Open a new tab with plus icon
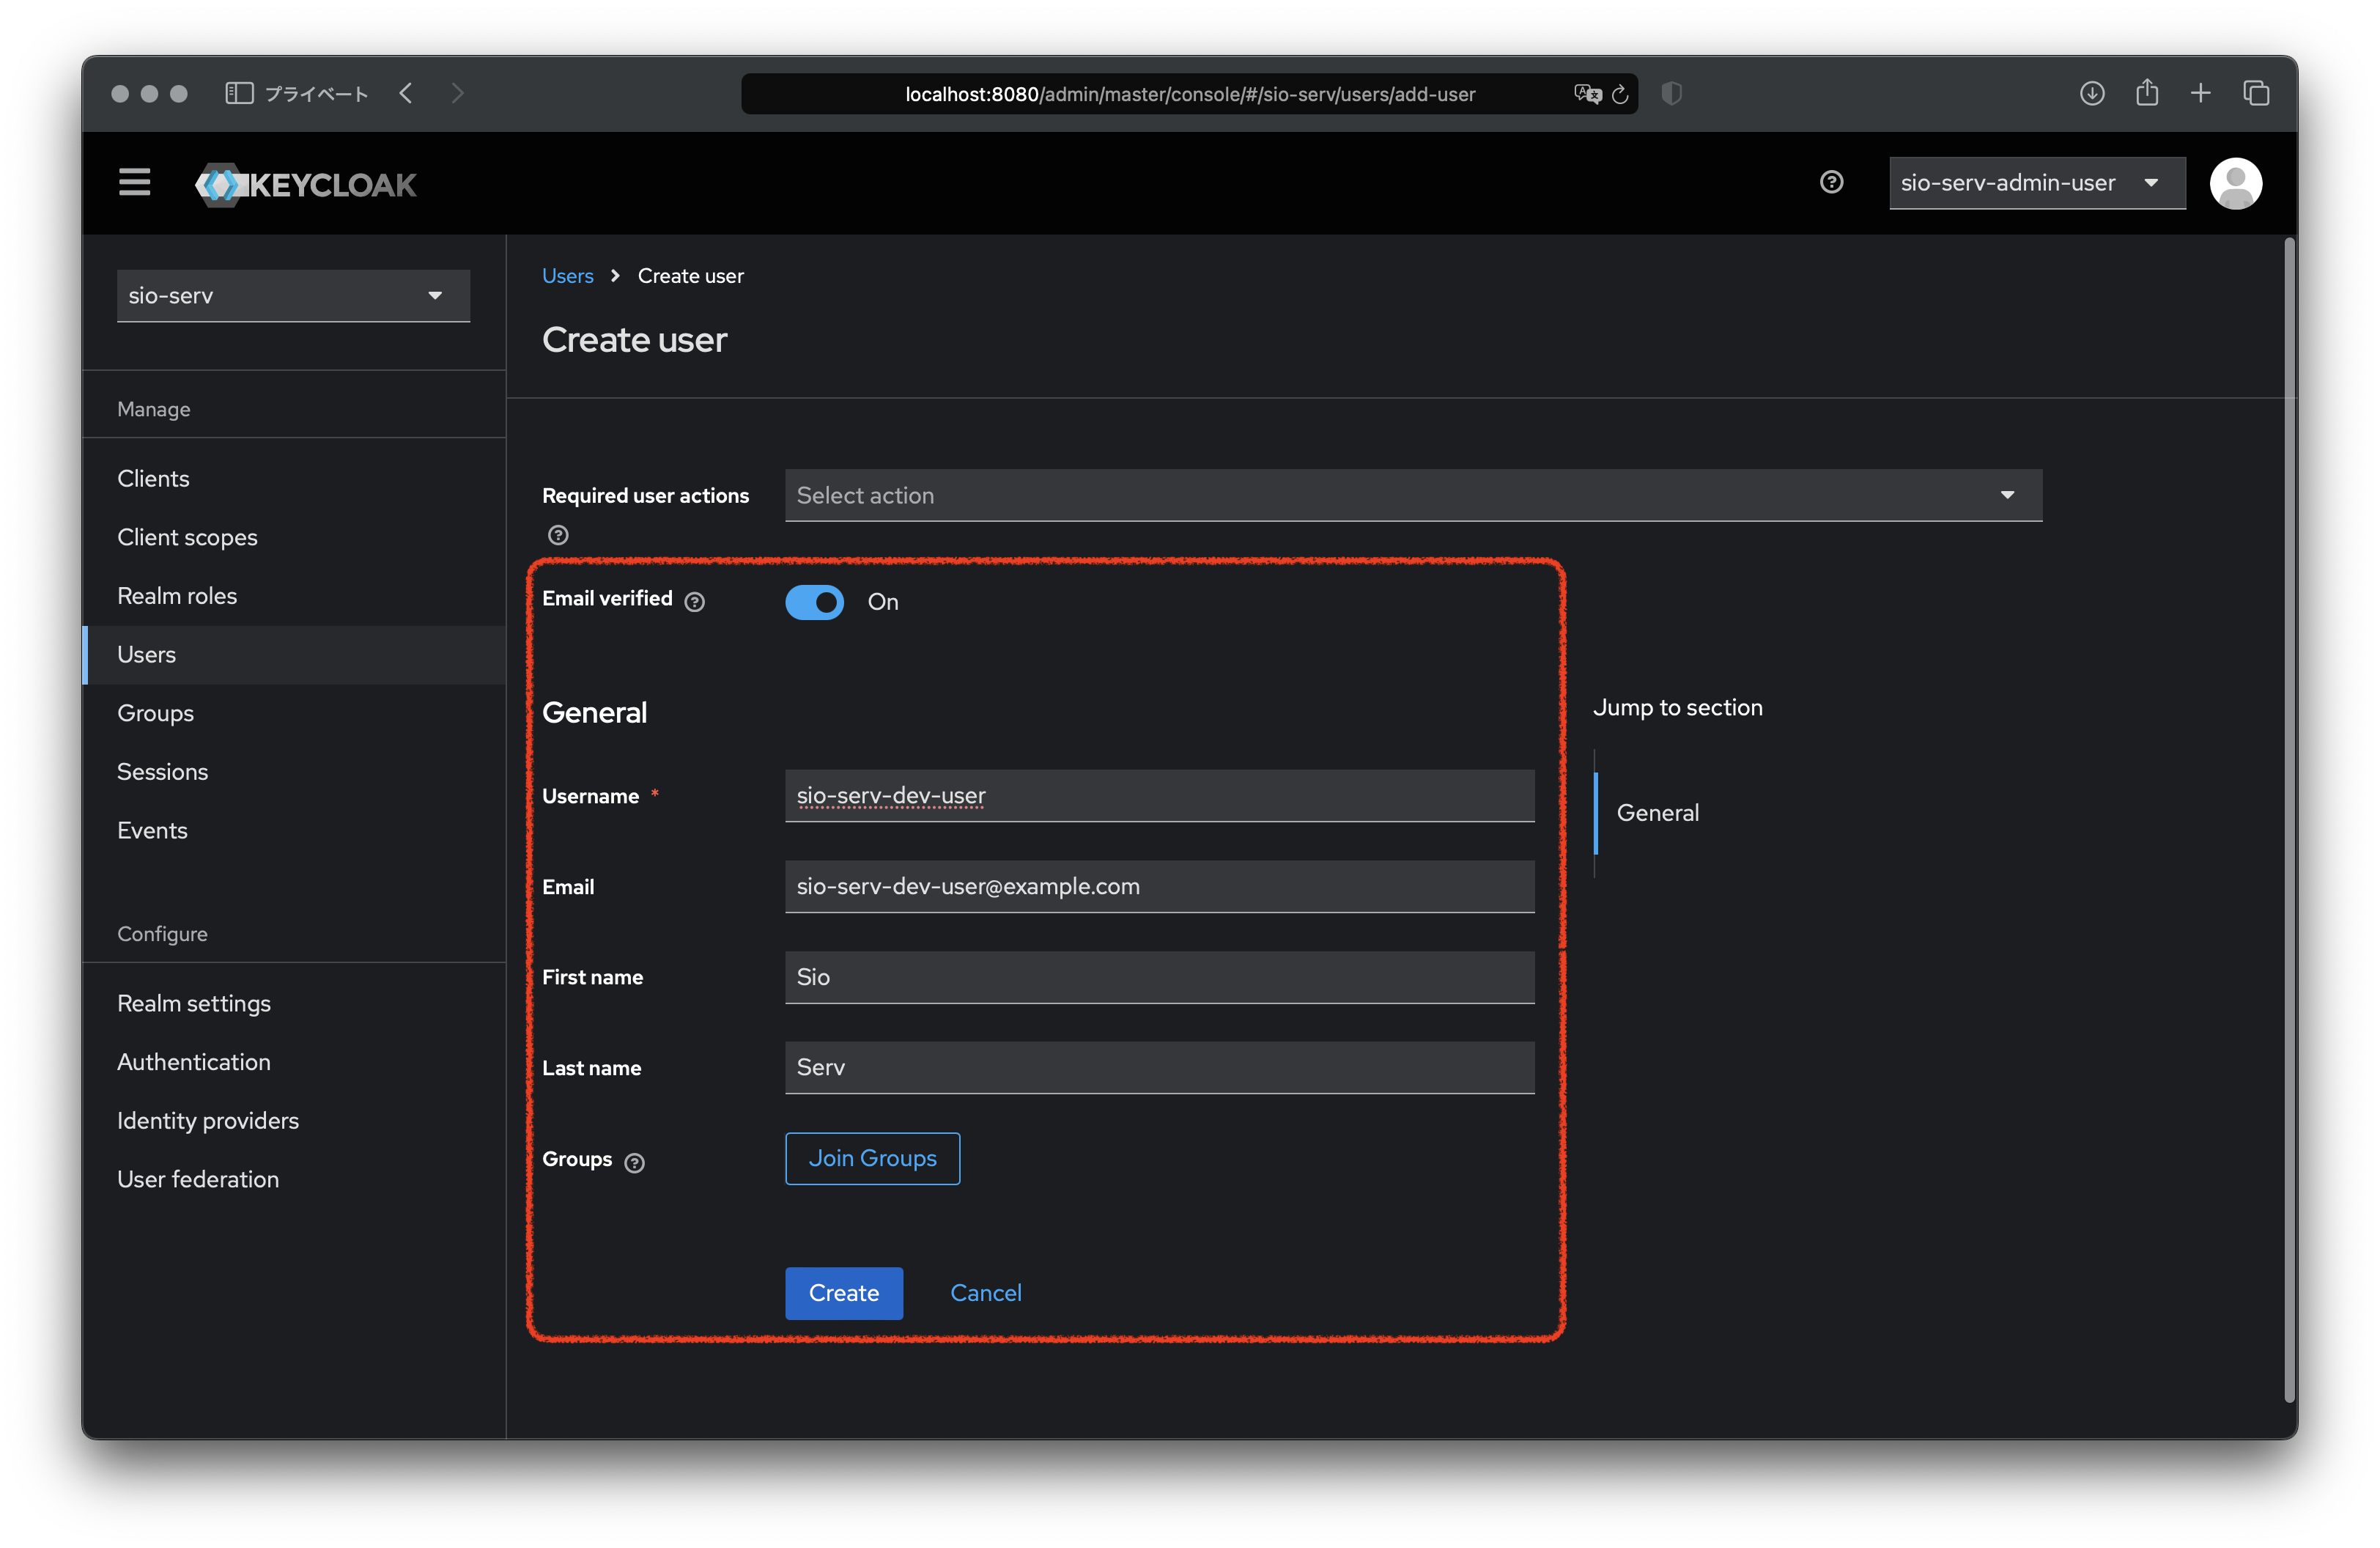 point(2200,93)
